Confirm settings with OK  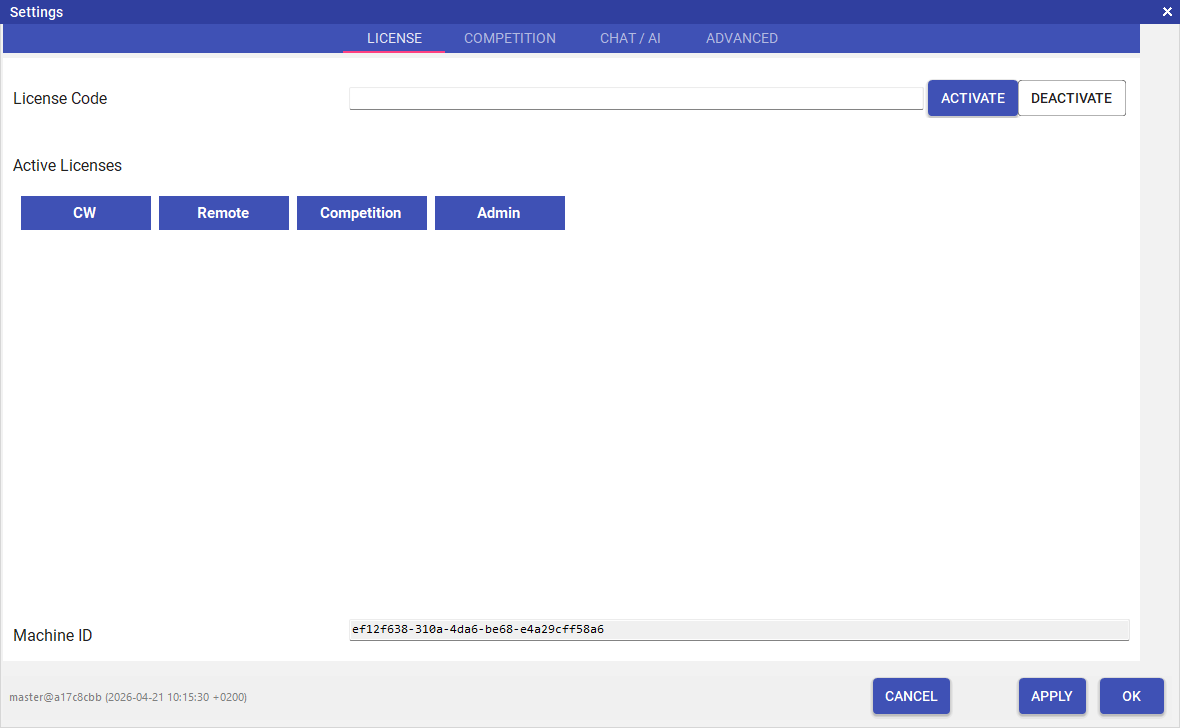1132,696
